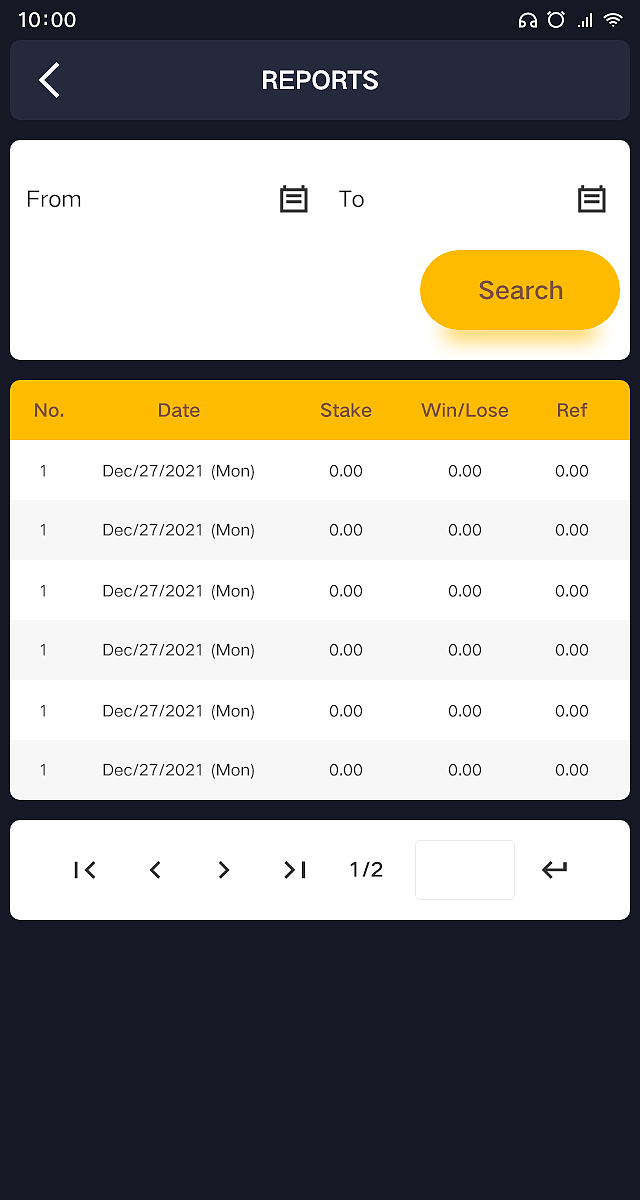Tap the No. column header

pos(49,410)
